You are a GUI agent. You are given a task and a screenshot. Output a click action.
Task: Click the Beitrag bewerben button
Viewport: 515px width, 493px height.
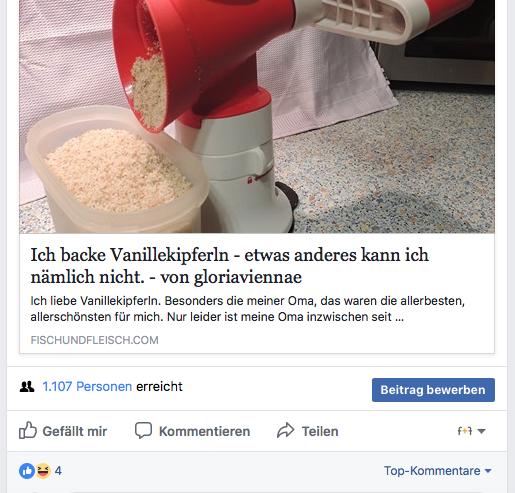[433, 390]
